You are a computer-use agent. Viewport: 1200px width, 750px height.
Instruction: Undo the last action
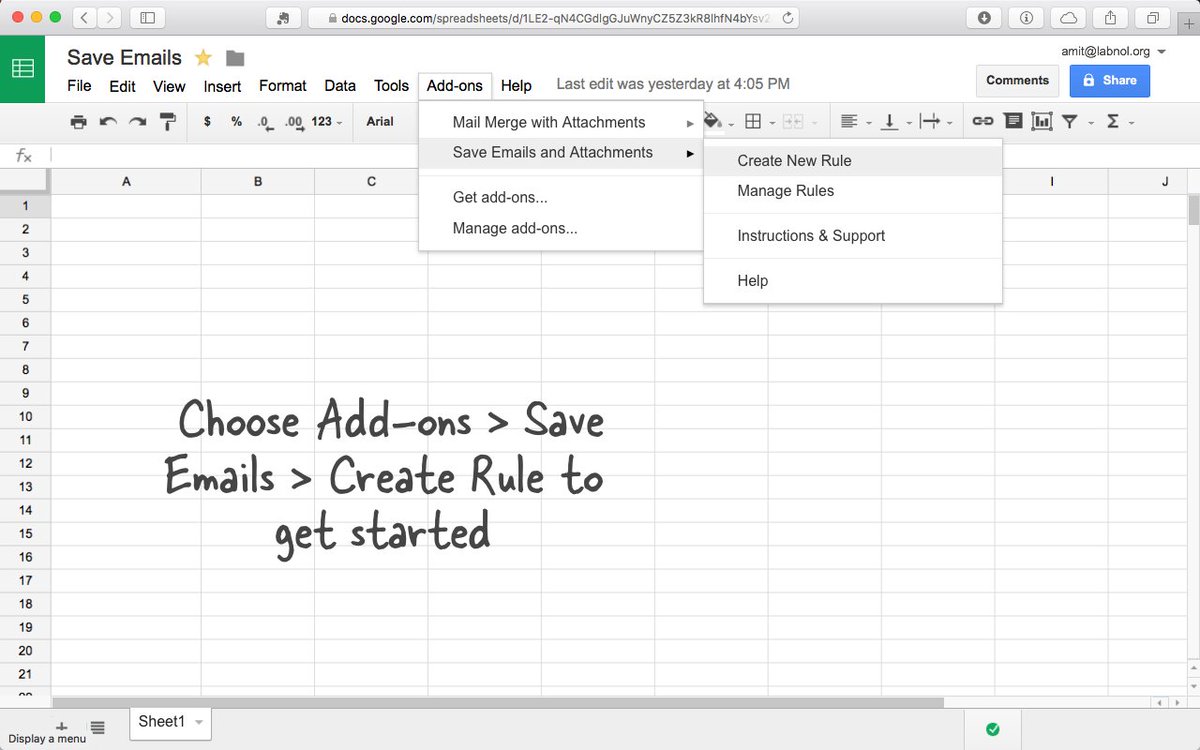[108, 120]
